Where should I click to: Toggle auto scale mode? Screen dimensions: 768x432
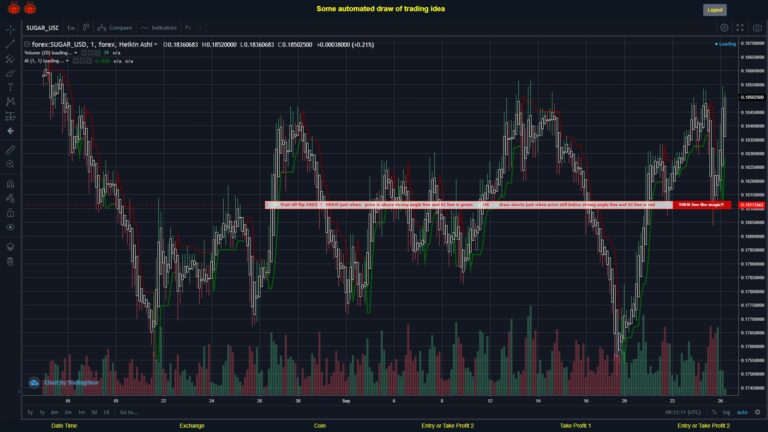pos(743,412)
